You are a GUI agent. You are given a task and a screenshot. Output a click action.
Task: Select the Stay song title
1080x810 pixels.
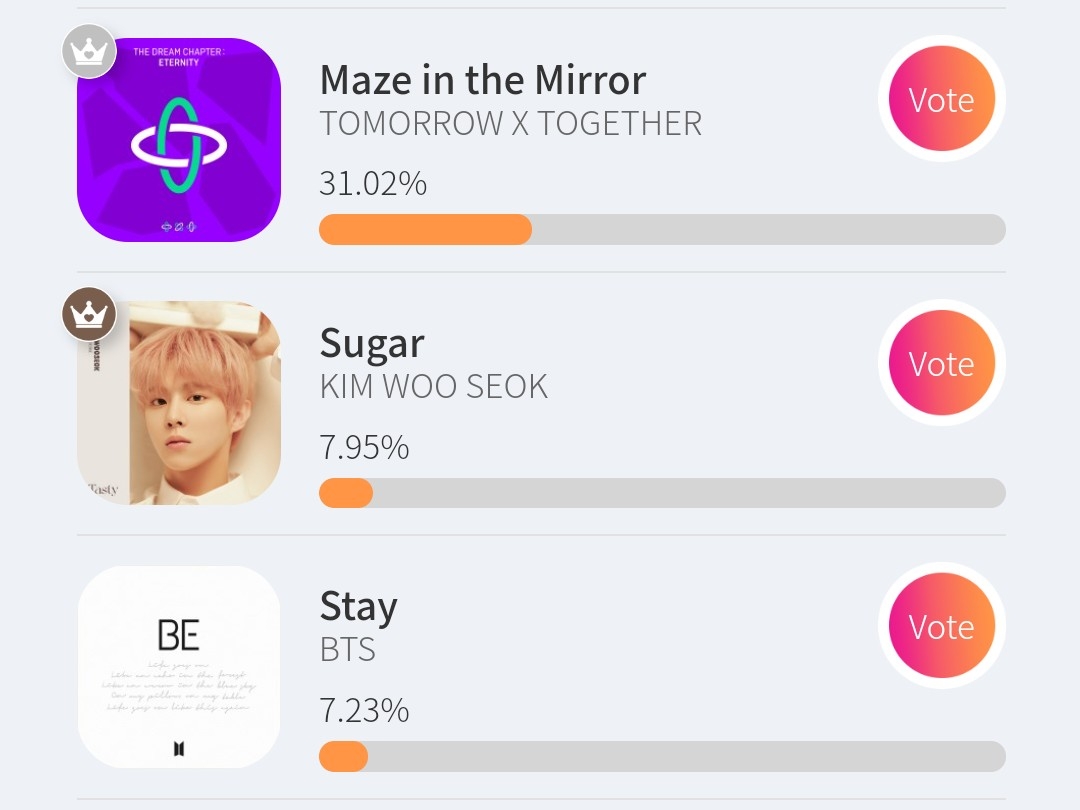coord(359,607)
